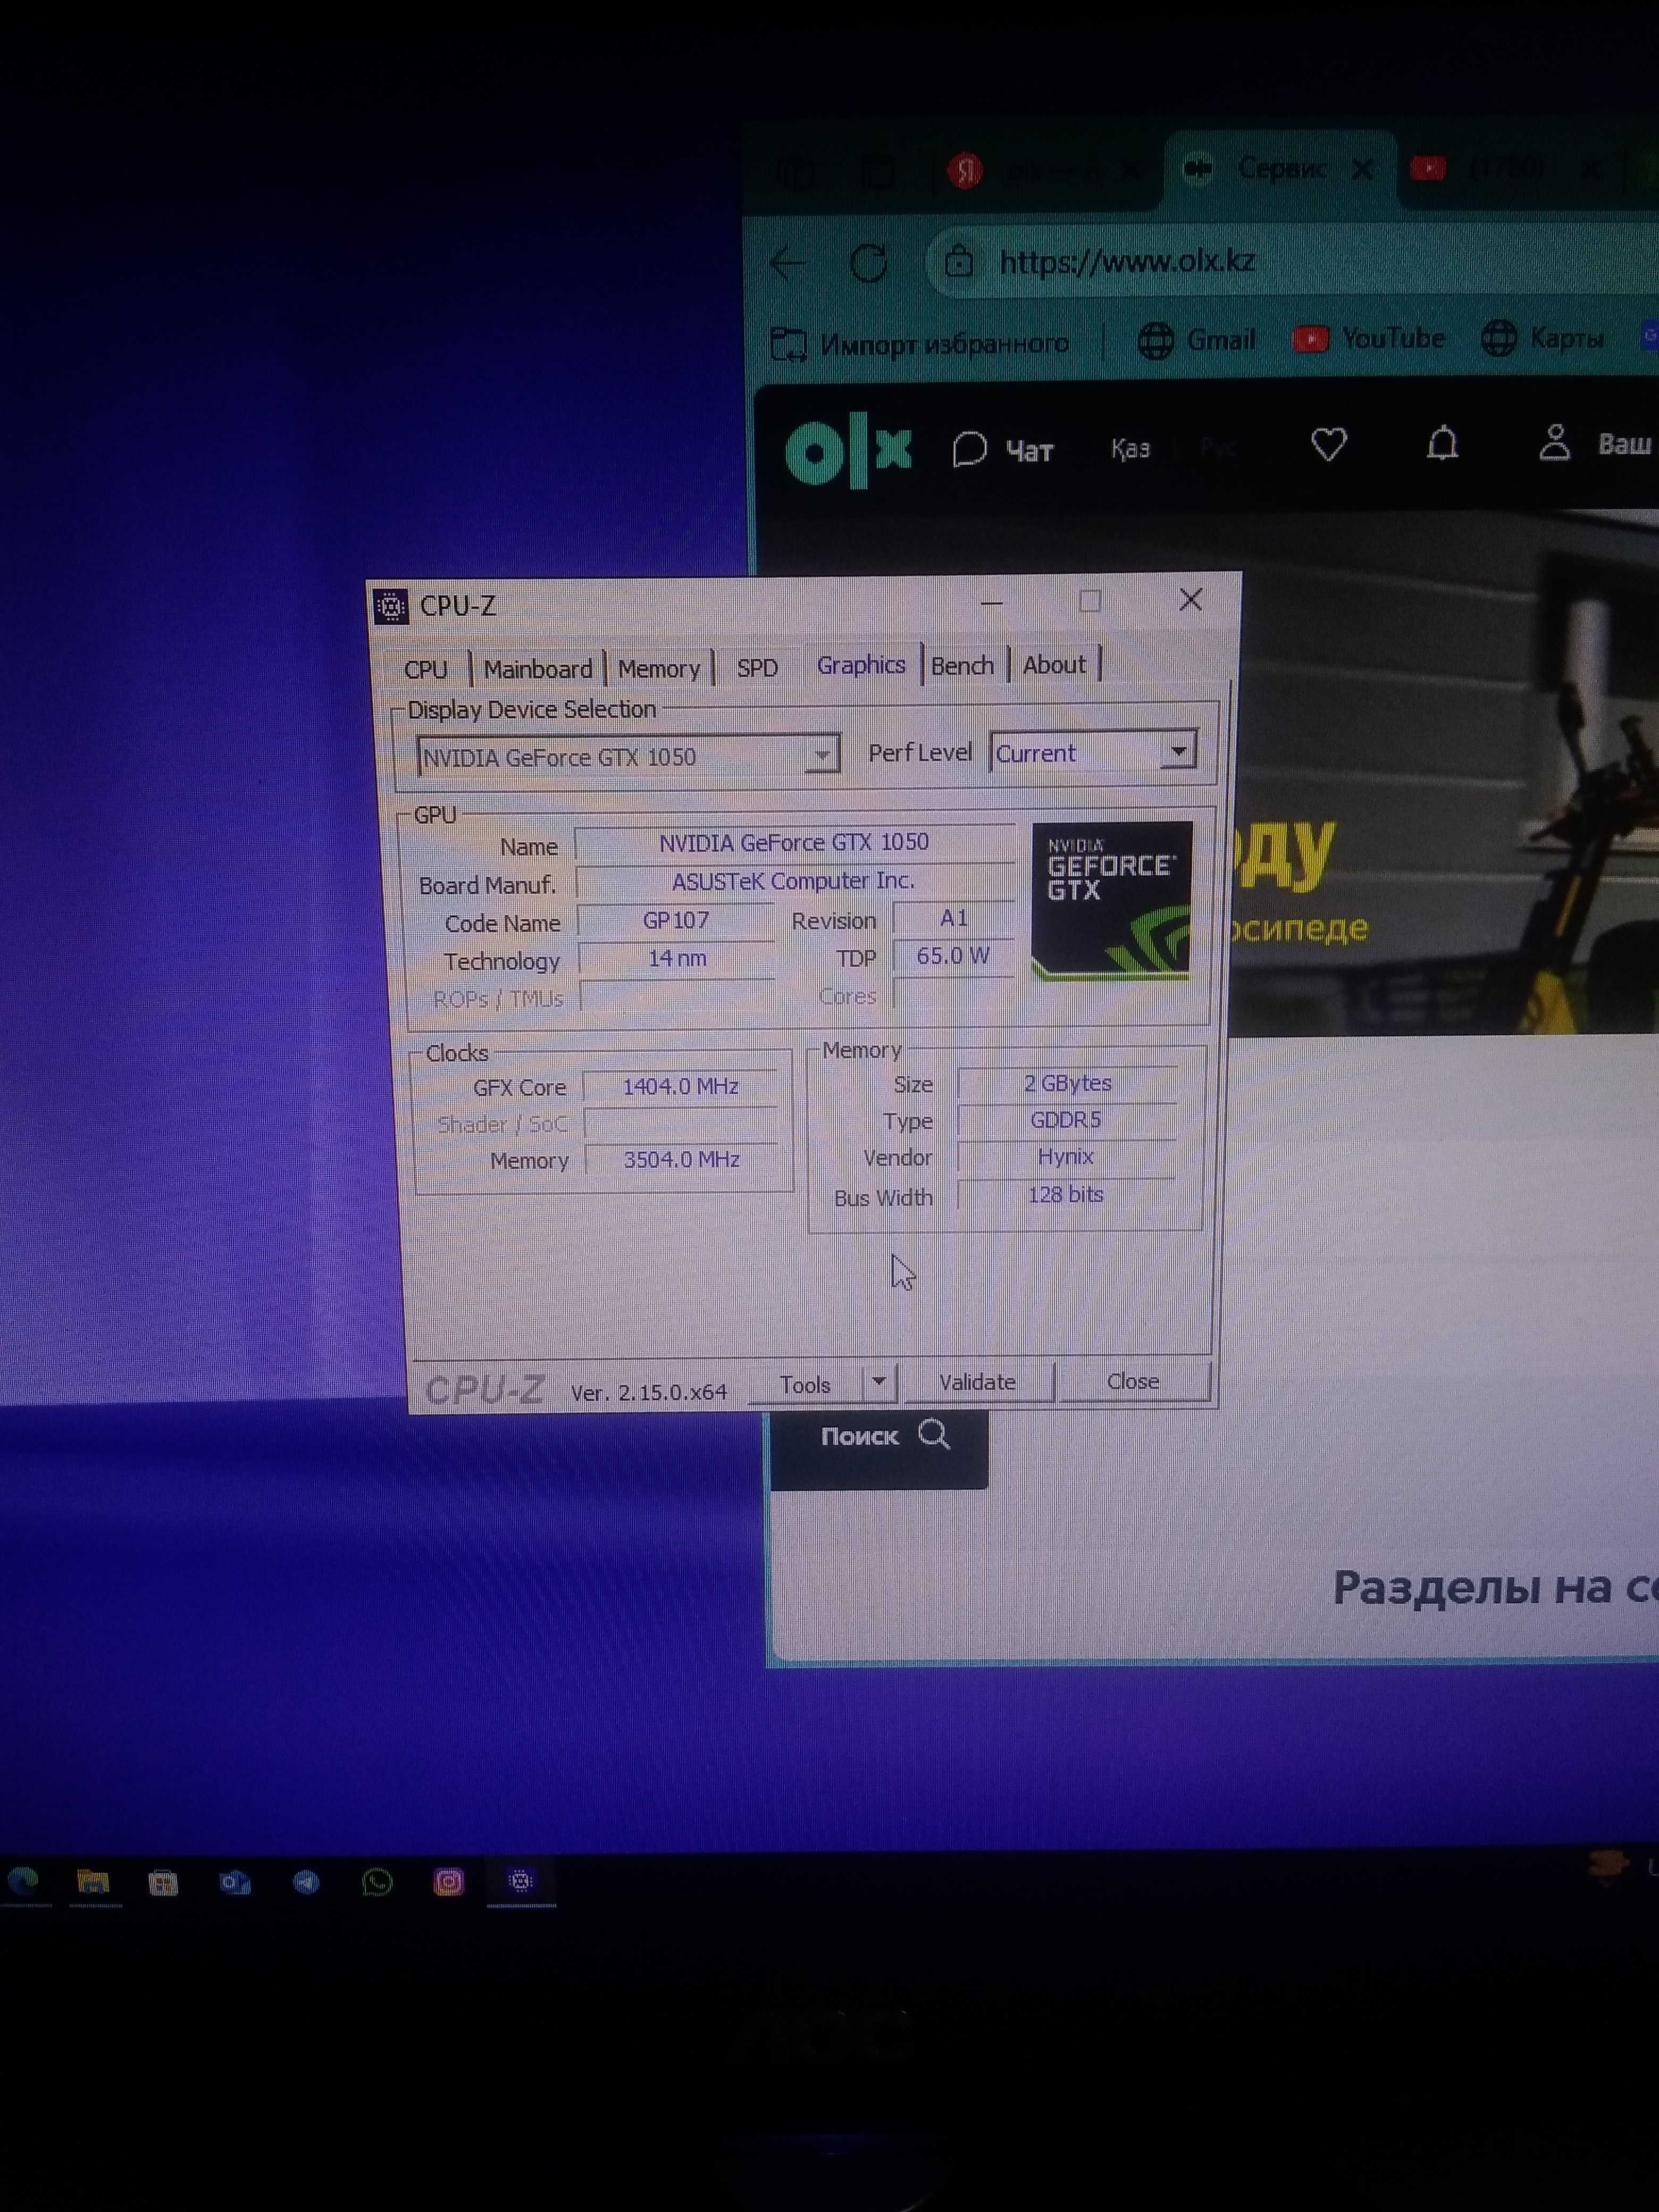Go back in the browser
The height and width of the screenshot is (2212, 1659).
(789, 263)
